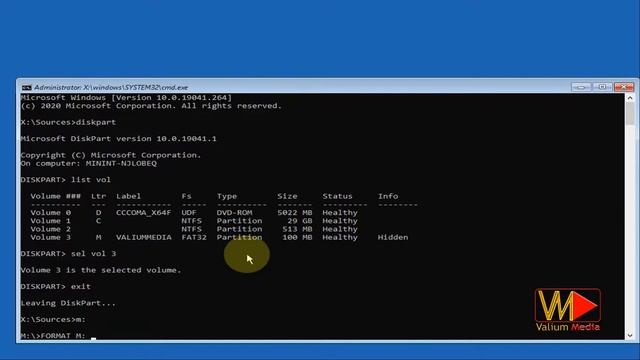Click 'Volume 3 is the selected volume.' line
Viewport: 640px width, 360px height.
click(x=101, y=270)
